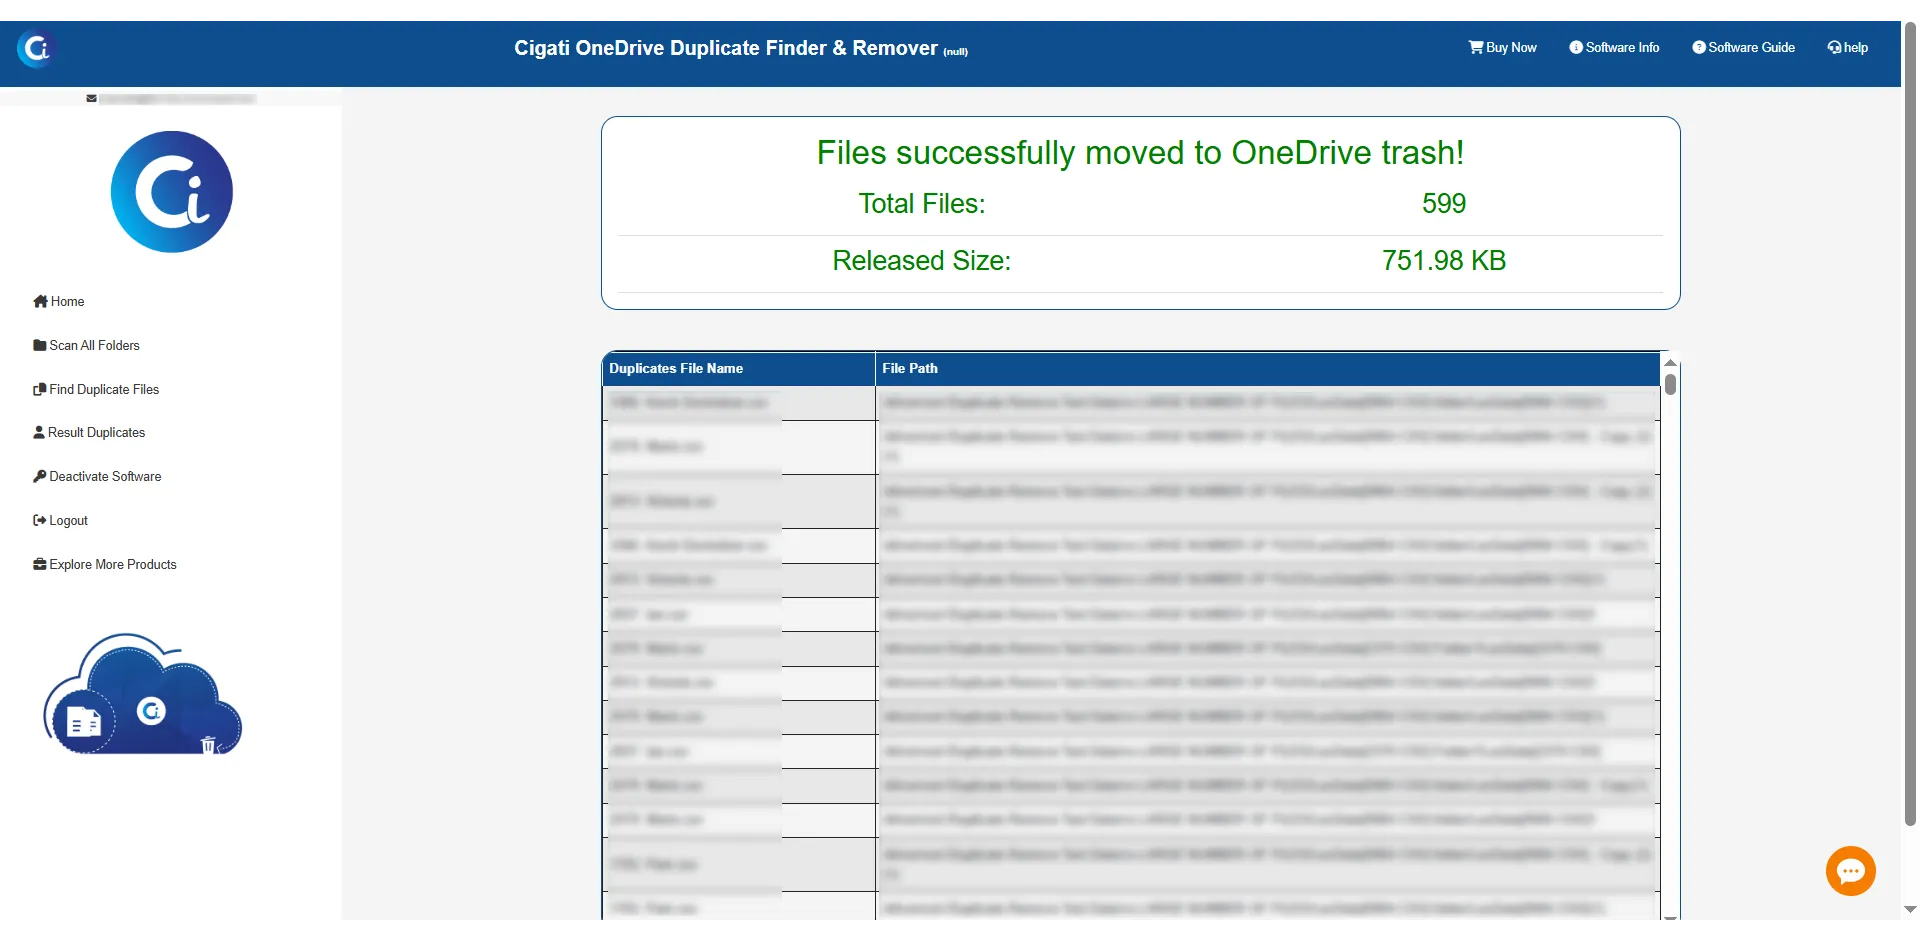
Task: Click the Explore More Products briefcase icon
Action: click(x=40, y=564)
